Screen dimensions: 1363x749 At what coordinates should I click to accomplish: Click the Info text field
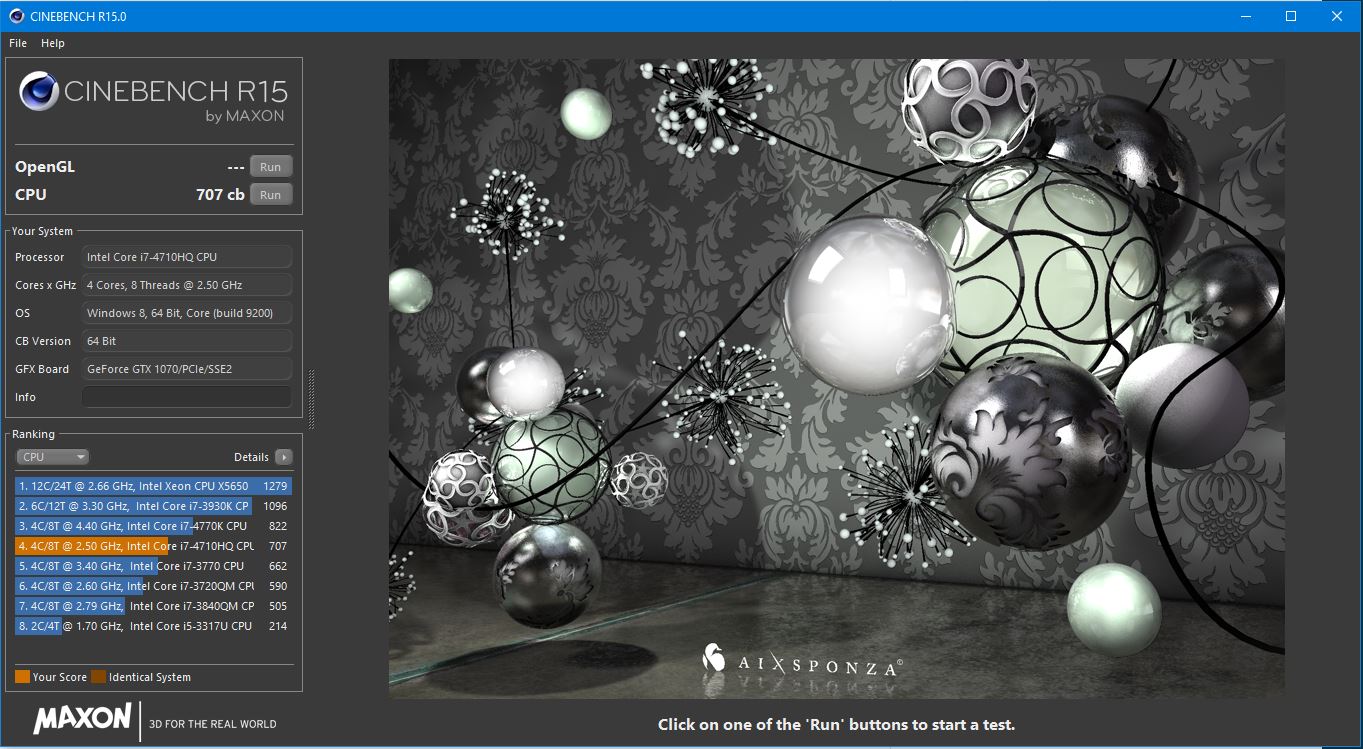click(187, 397)
